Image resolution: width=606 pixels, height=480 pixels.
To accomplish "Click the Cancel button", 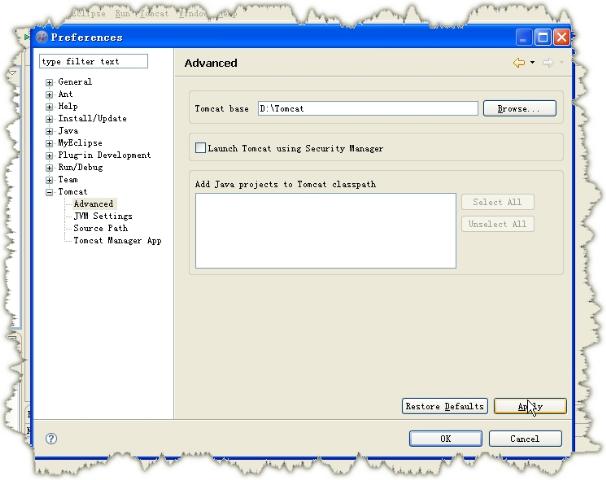I will pos(525,439).
